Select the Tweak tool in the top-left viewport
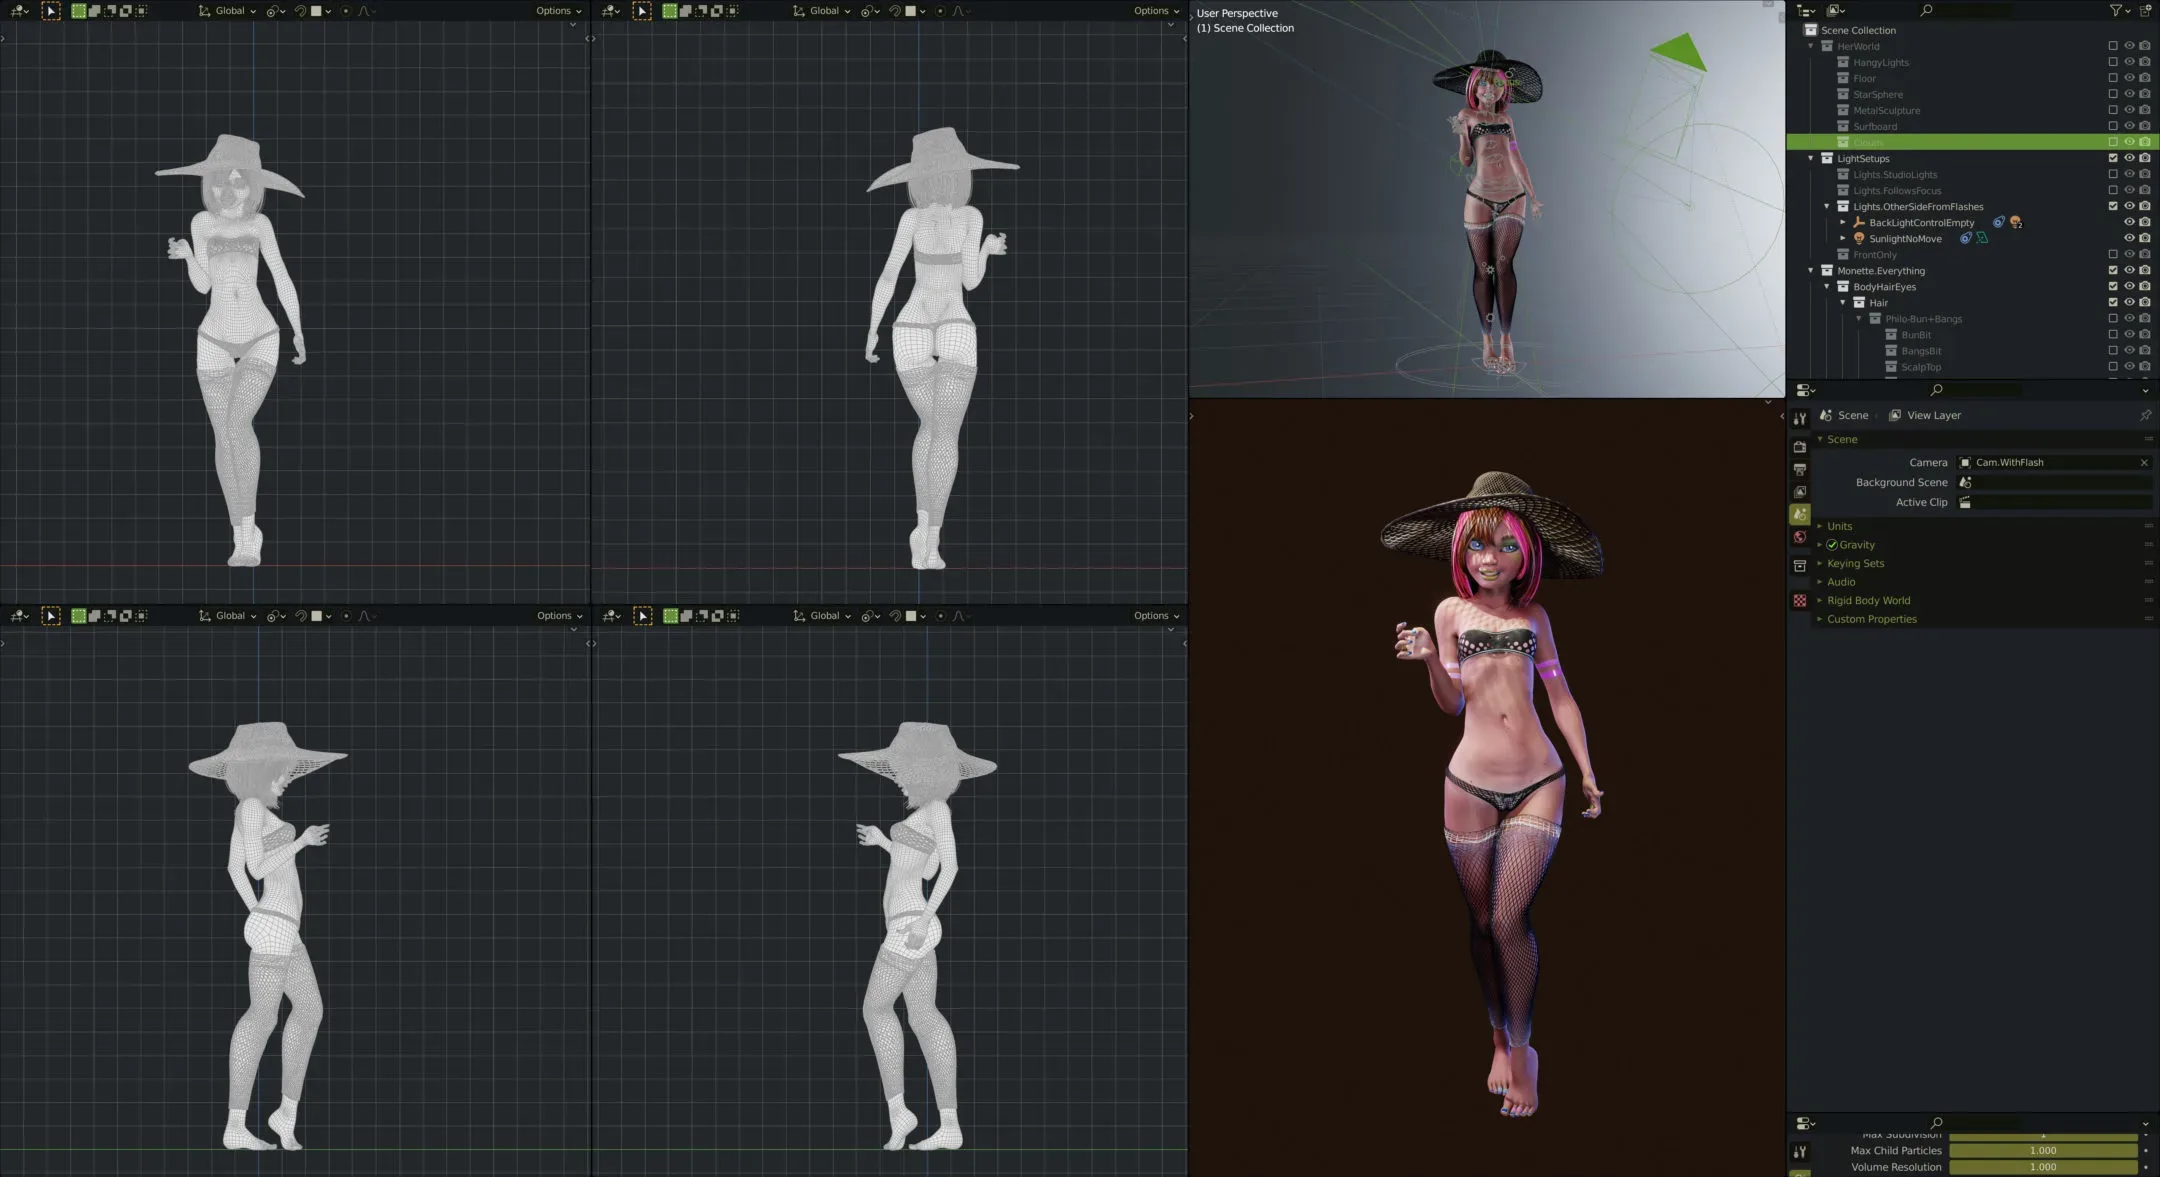 (50, 11)
